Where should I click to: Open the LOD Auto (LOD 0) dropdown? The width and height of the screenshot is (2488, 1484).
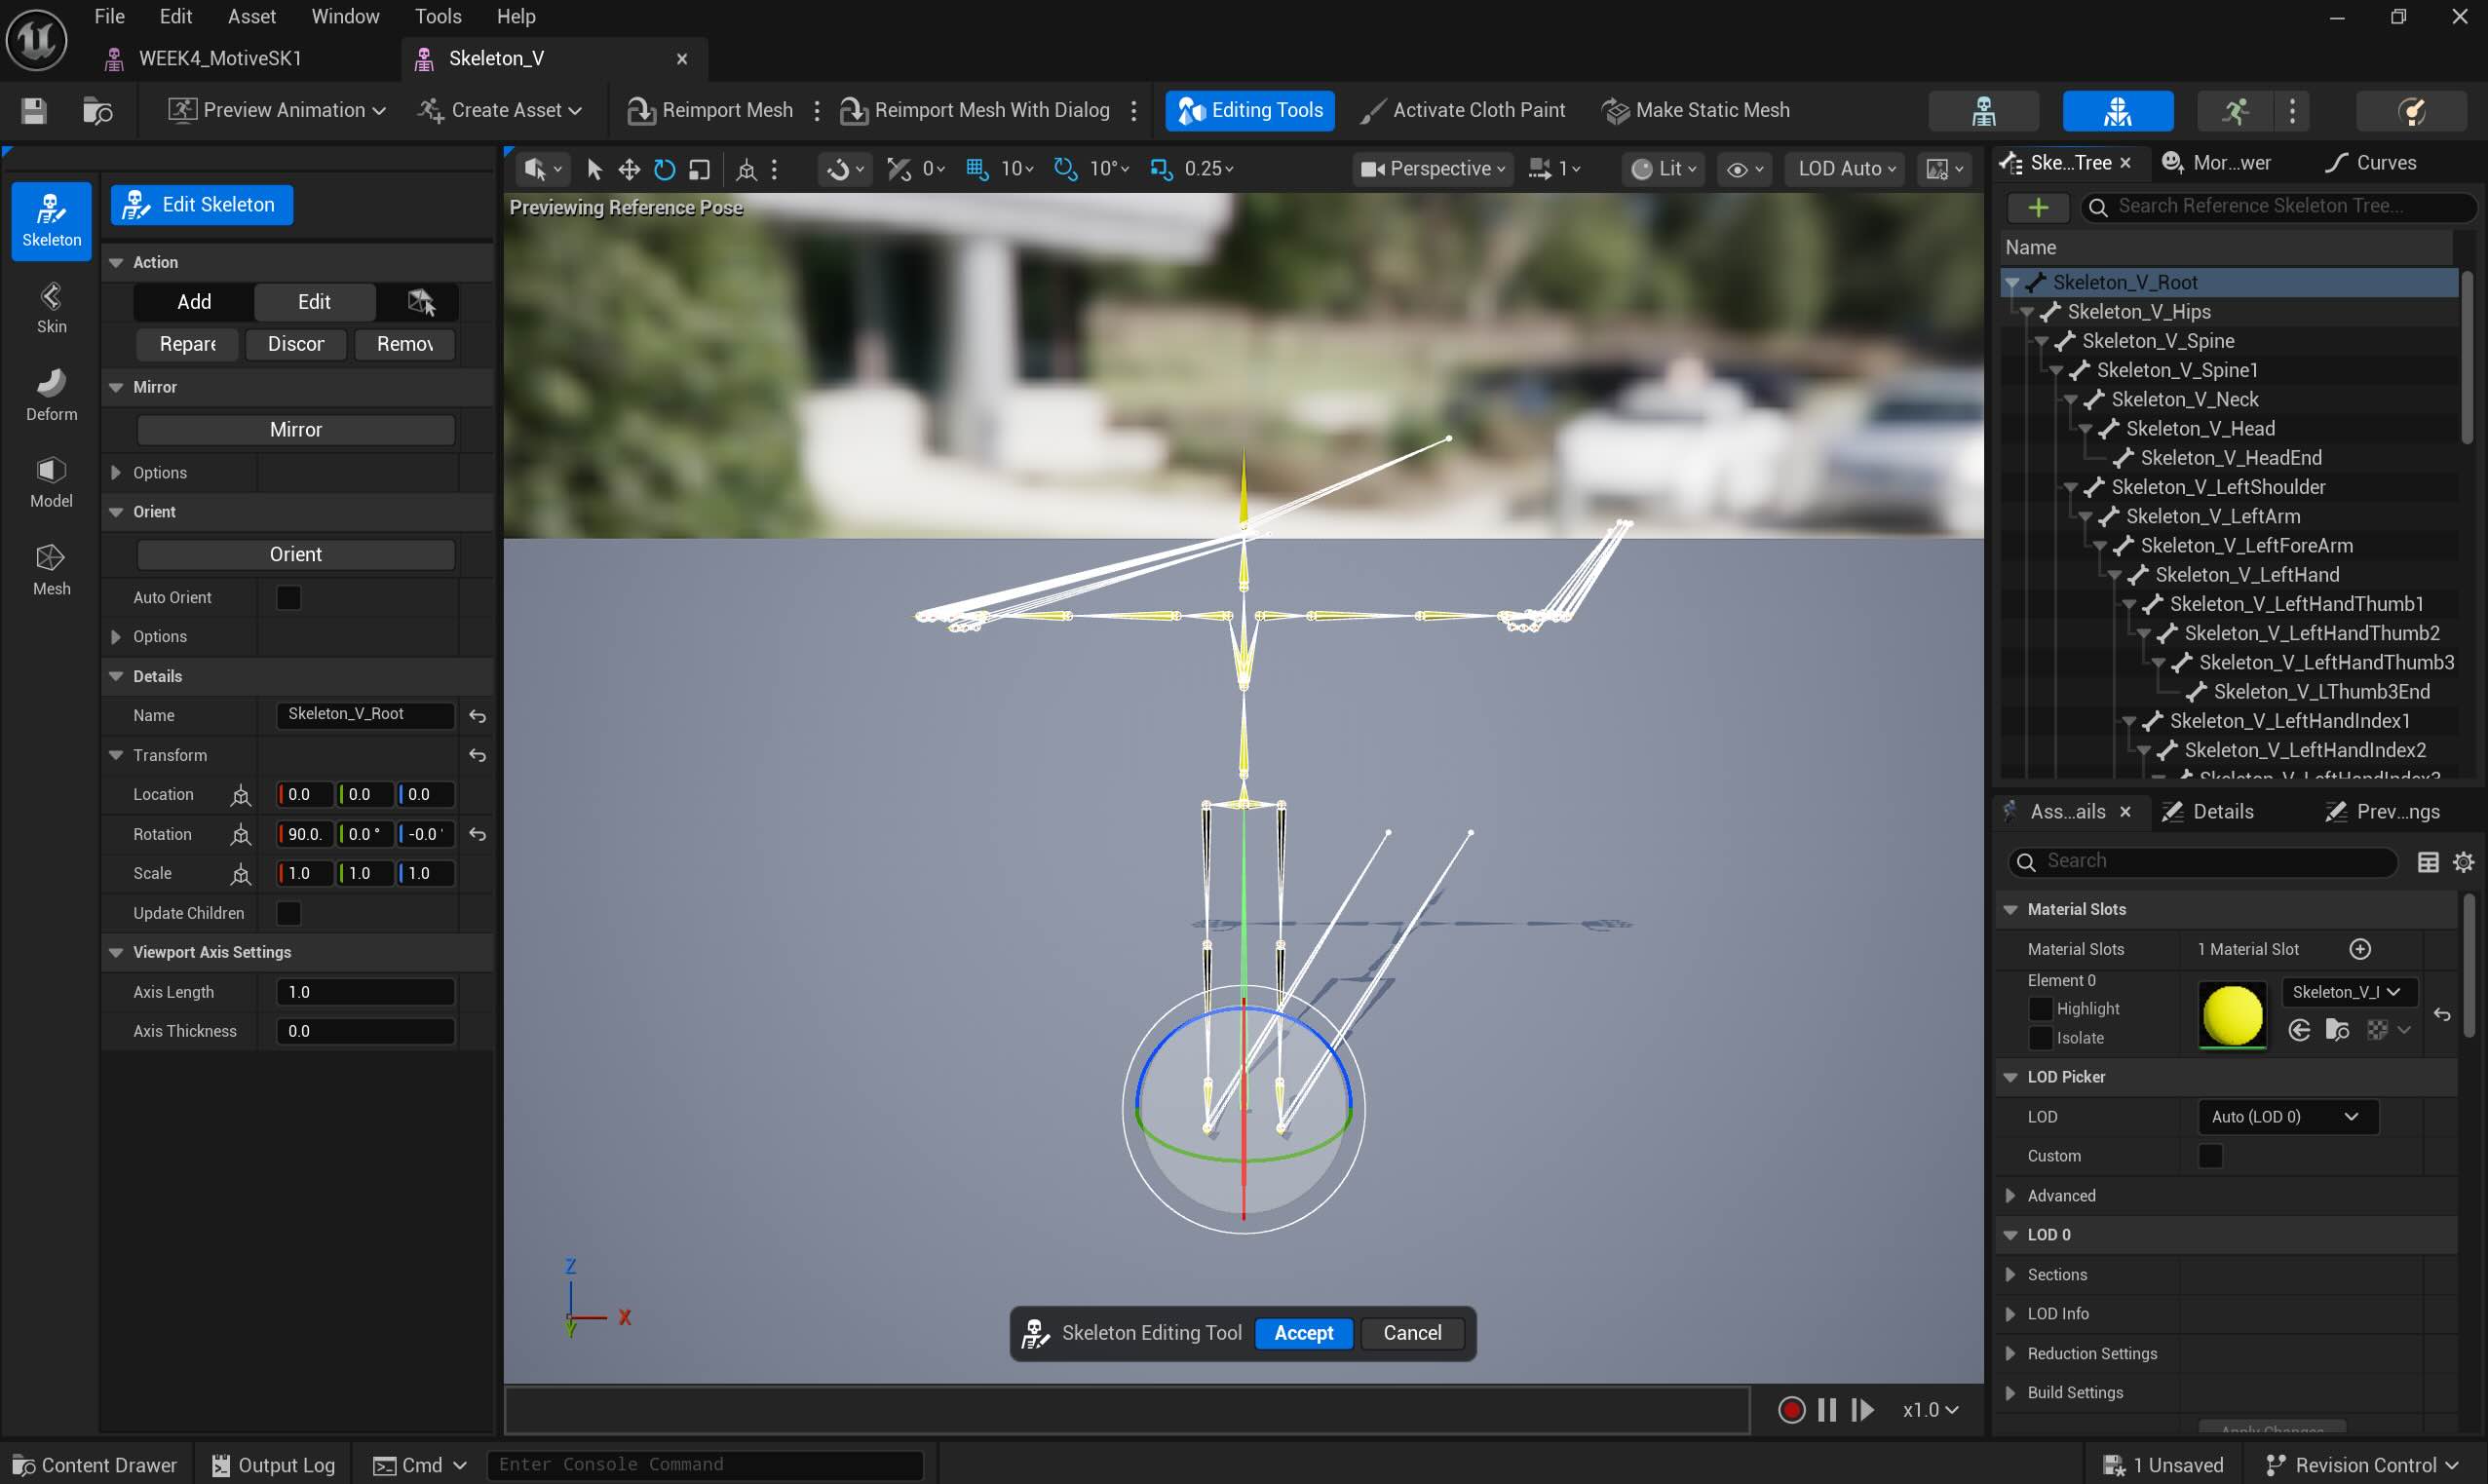[2286, 1116]
